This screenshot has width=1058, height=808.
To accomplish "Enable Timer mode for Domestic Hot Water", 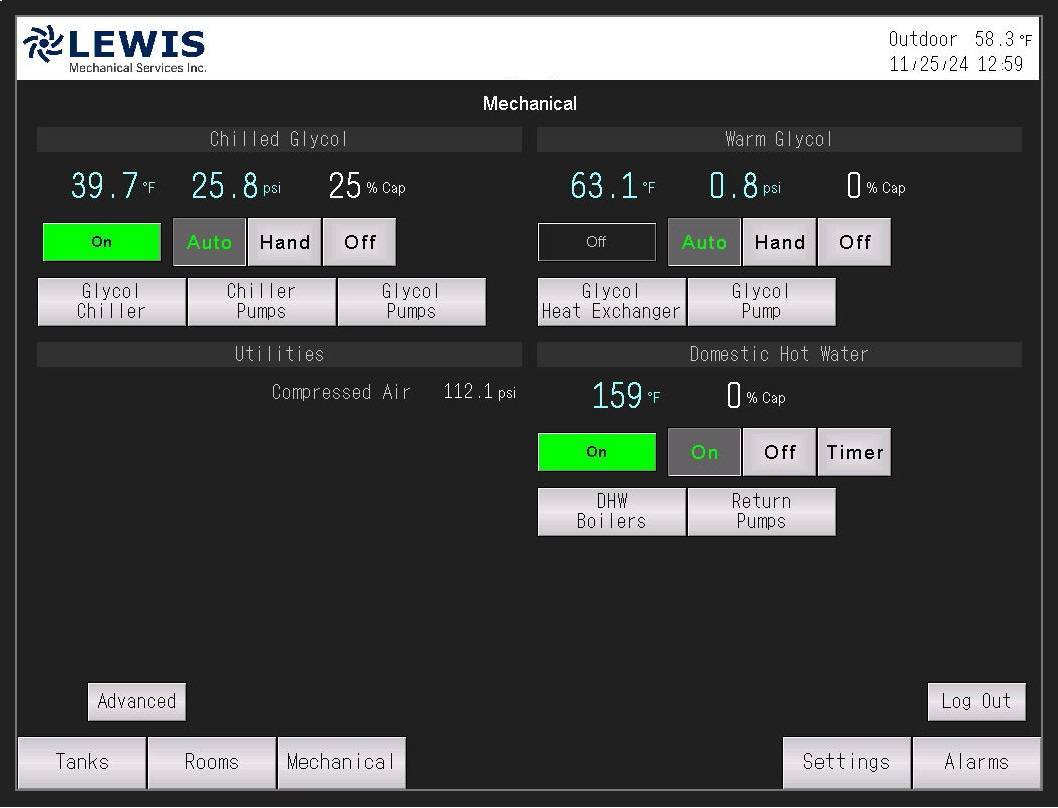I will pyautogui.click(x=854, y=451).
